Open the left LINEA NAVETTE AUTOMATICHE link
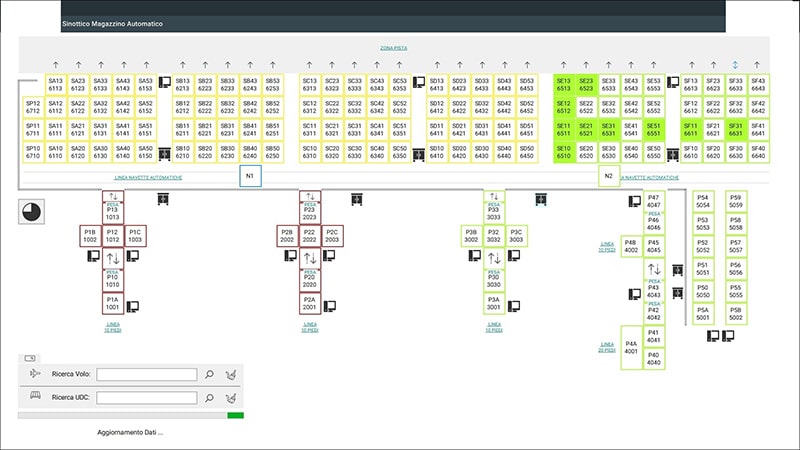The image size is (800, 450). click(x=146, y=177)
